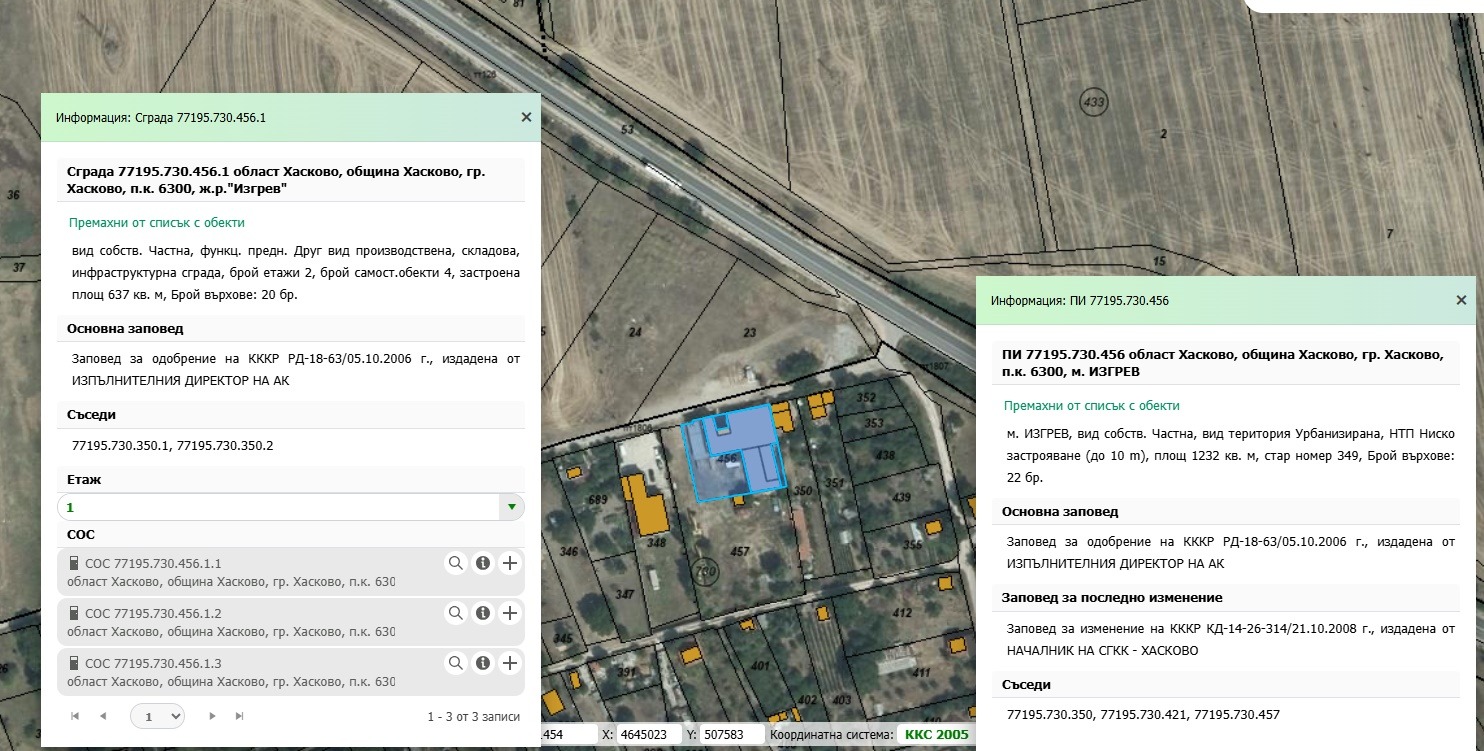Zoom to СОС 77195.730.456.1.1 with magnifier
Screen dimensions: 1484x751
point(456,563)
